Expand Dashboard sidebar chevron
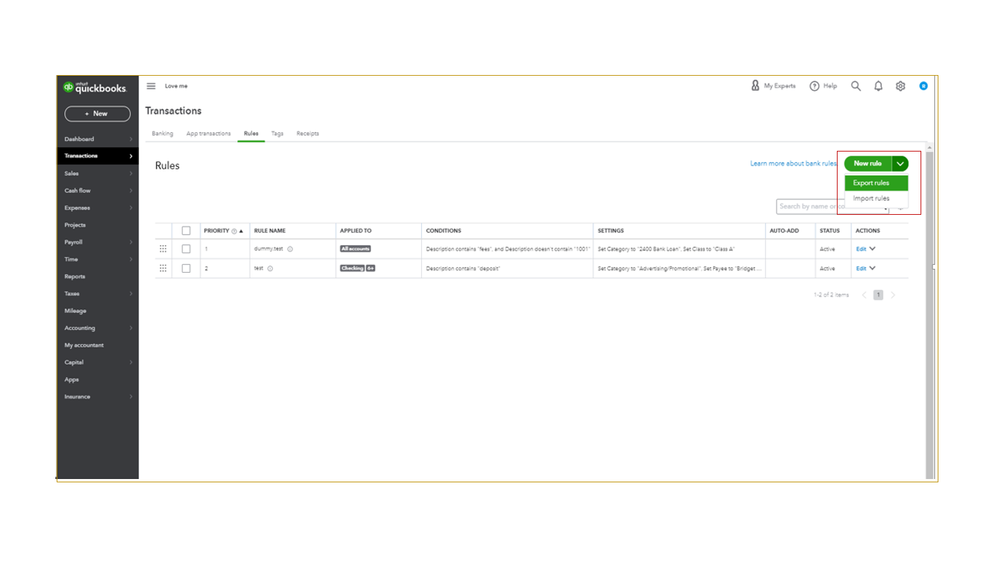 131,139
